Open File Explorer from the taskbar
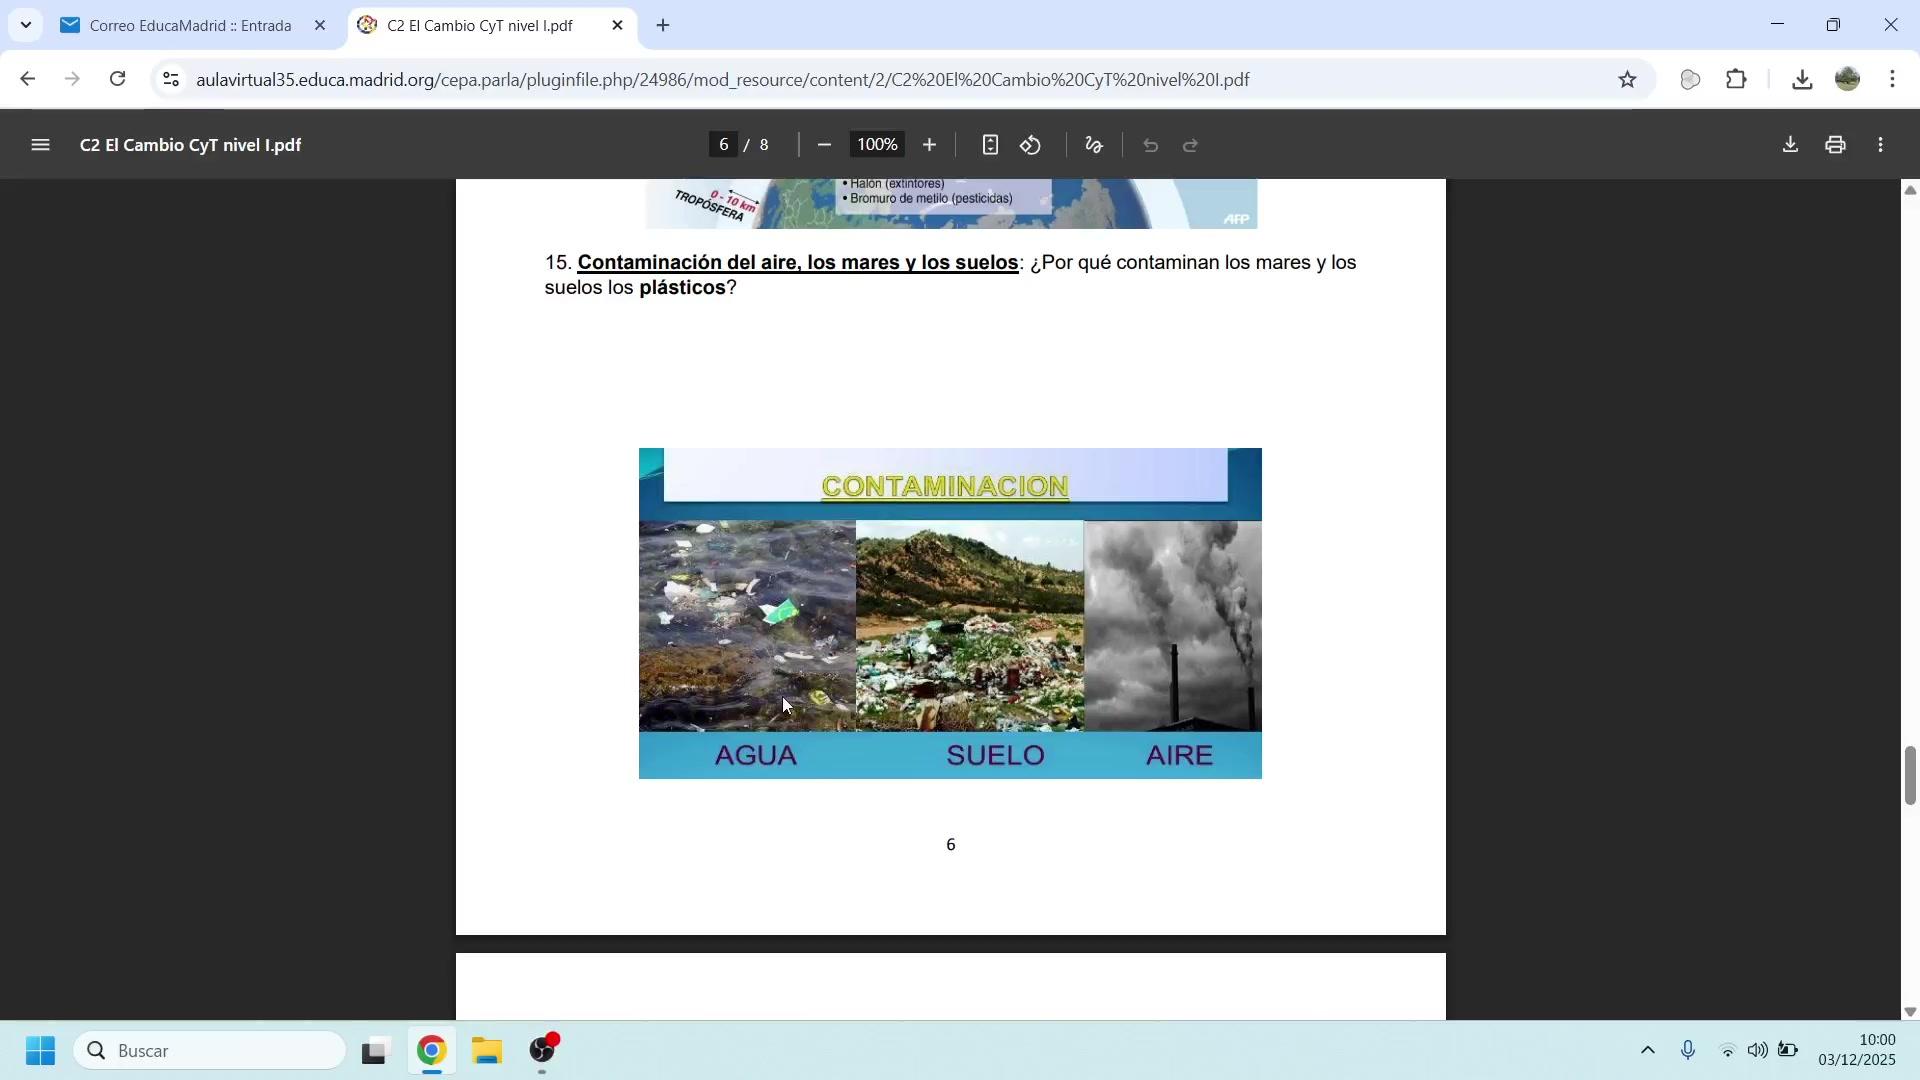The height and width of the screenshot is (1080, 1920). coord(487,1052)
